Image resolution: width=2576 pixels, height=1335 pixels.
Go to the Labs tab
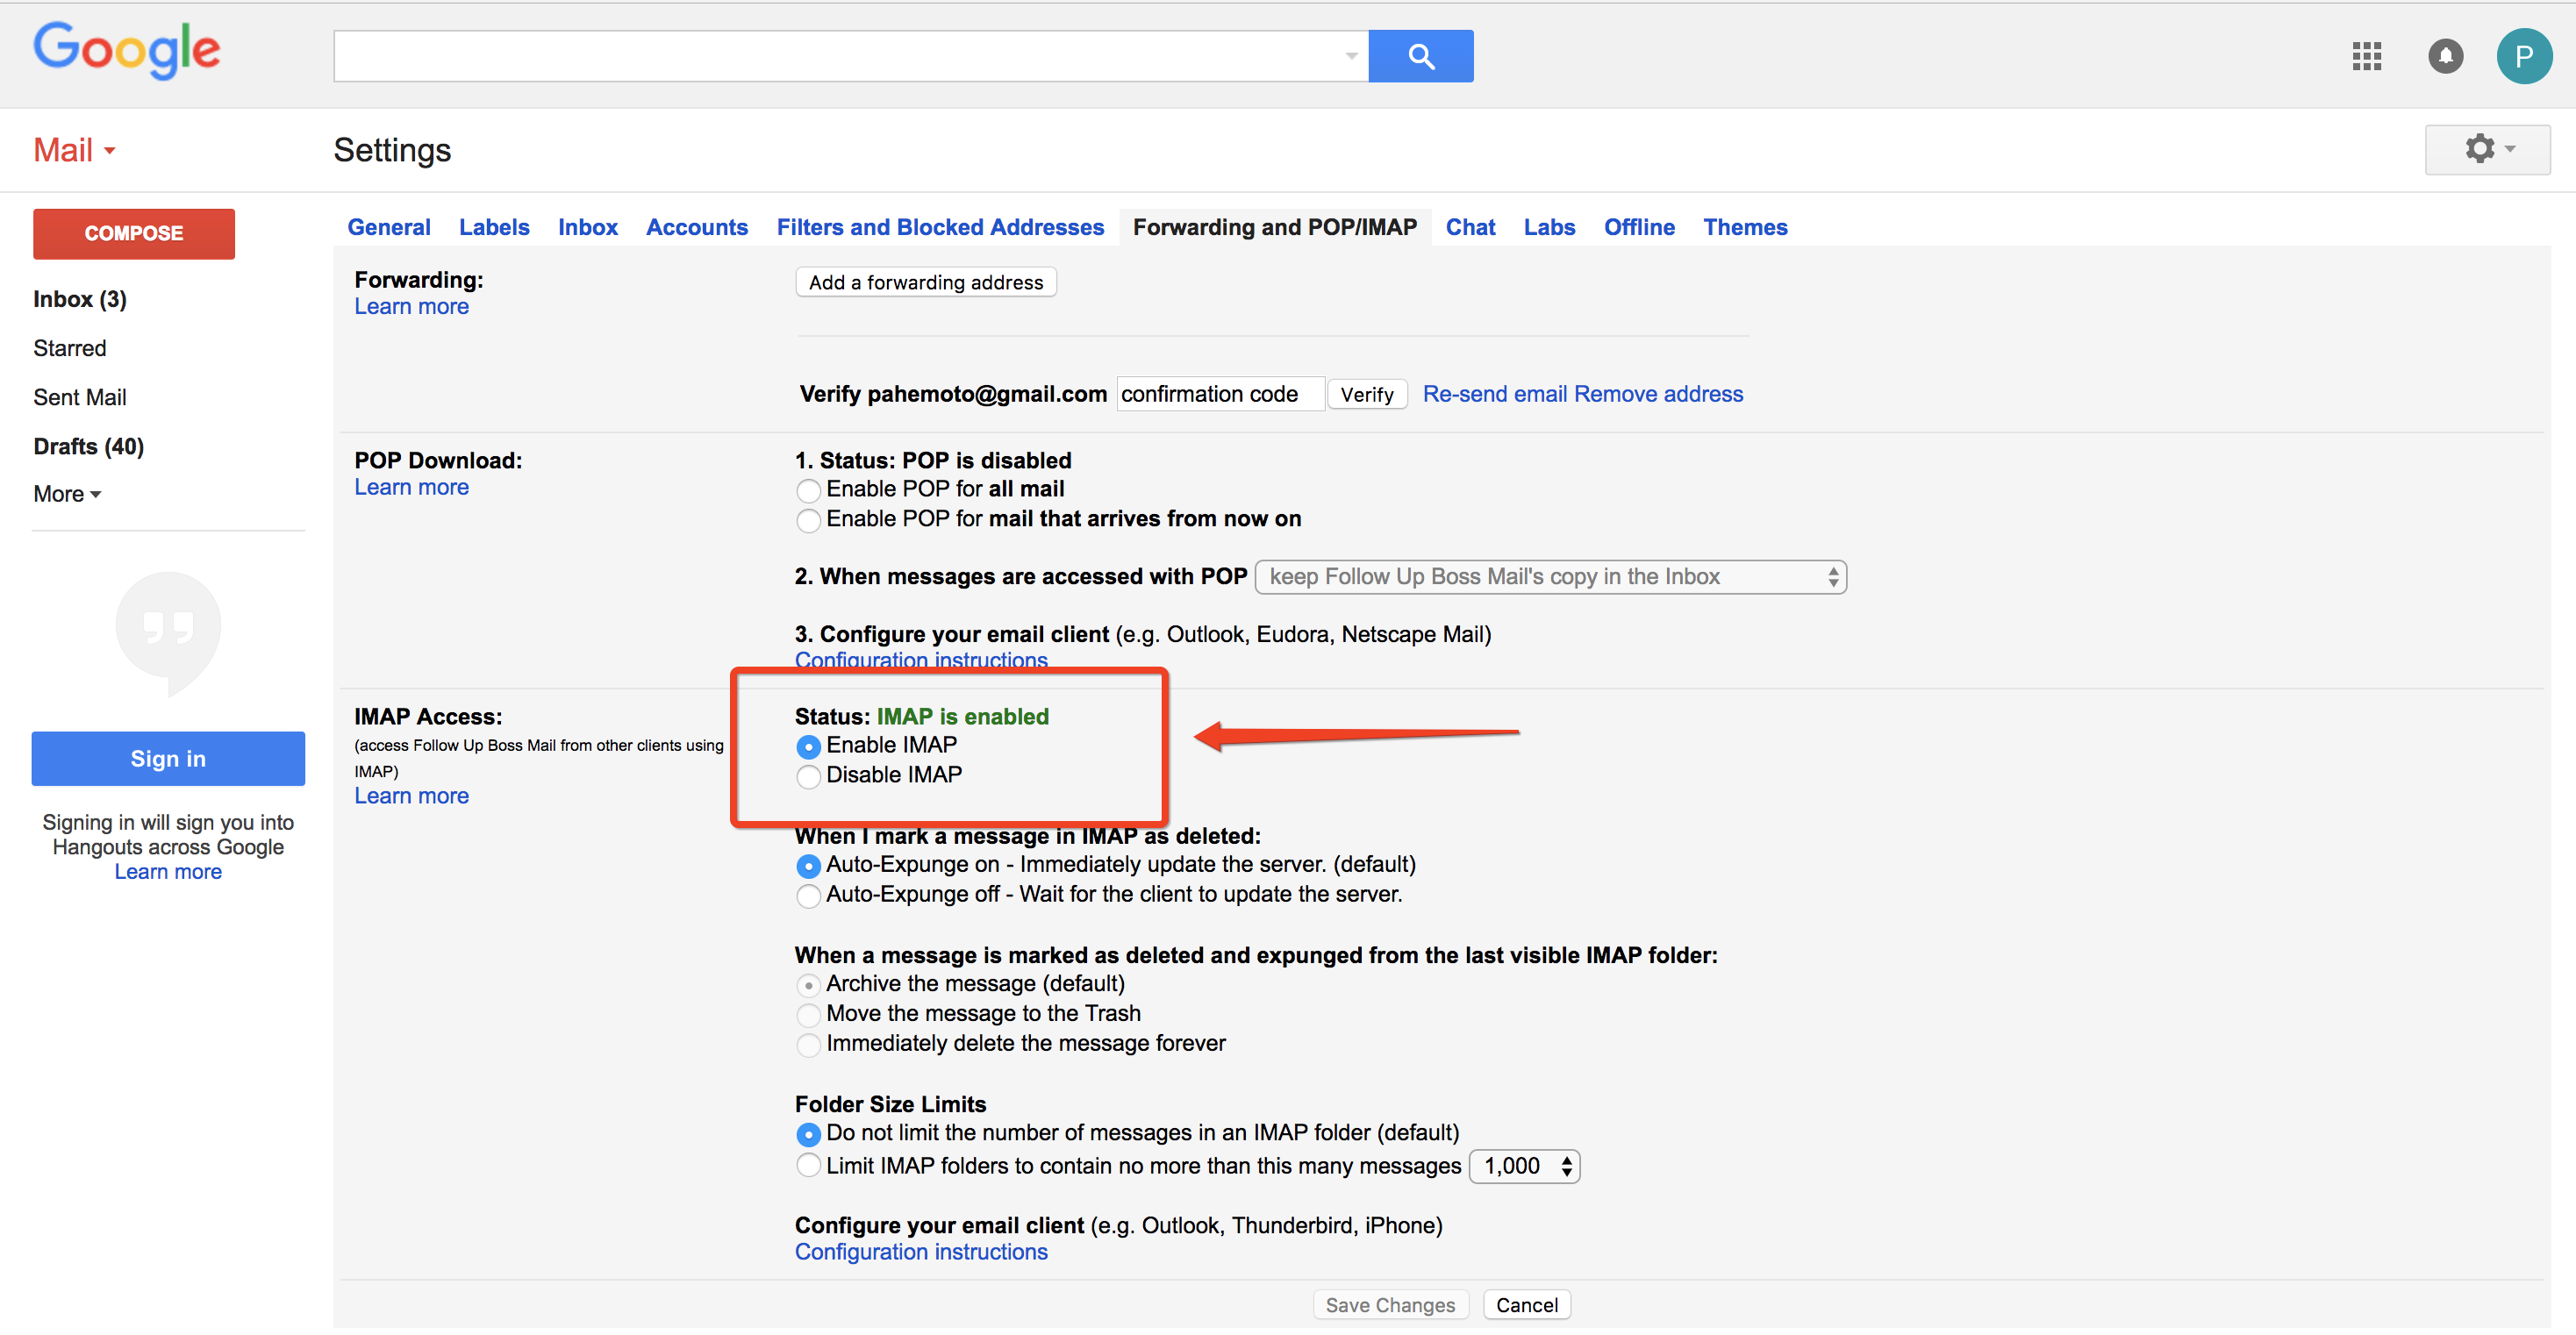click(1549, 227)
